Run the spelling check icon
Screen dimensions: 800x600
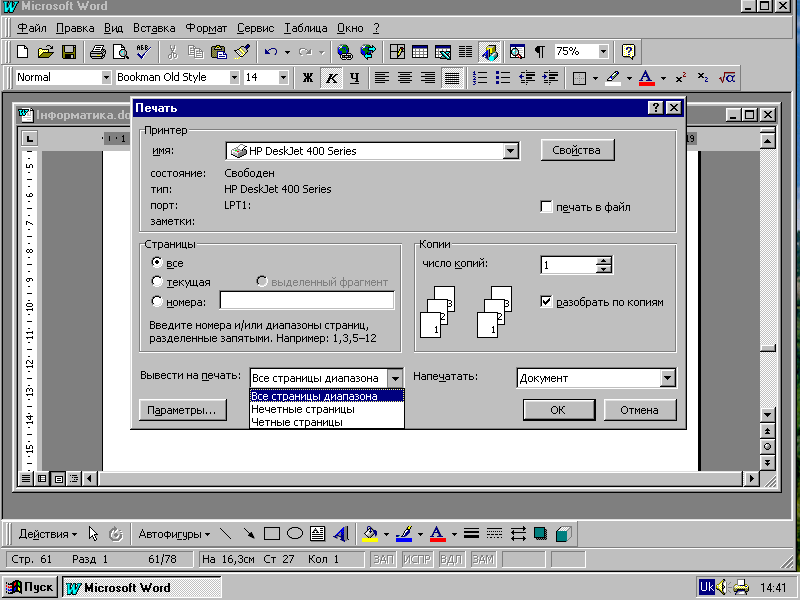pyautogui.click(x=143, y=52)
